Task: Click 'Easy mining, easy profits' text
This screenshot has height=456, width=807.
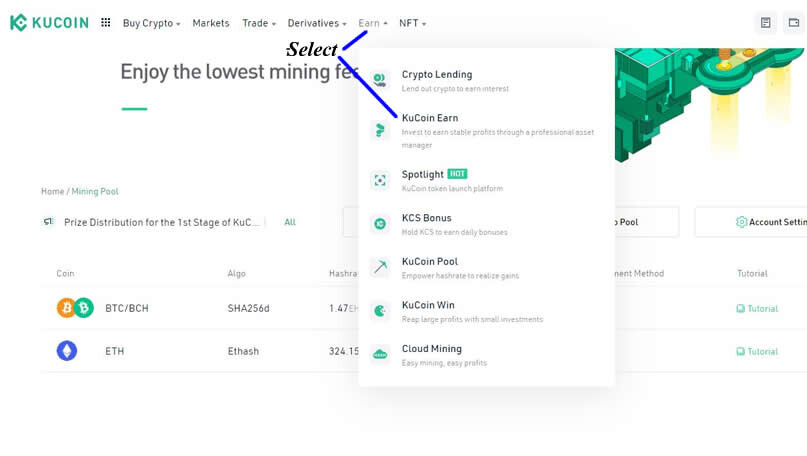Action: [x=444, y=363]
